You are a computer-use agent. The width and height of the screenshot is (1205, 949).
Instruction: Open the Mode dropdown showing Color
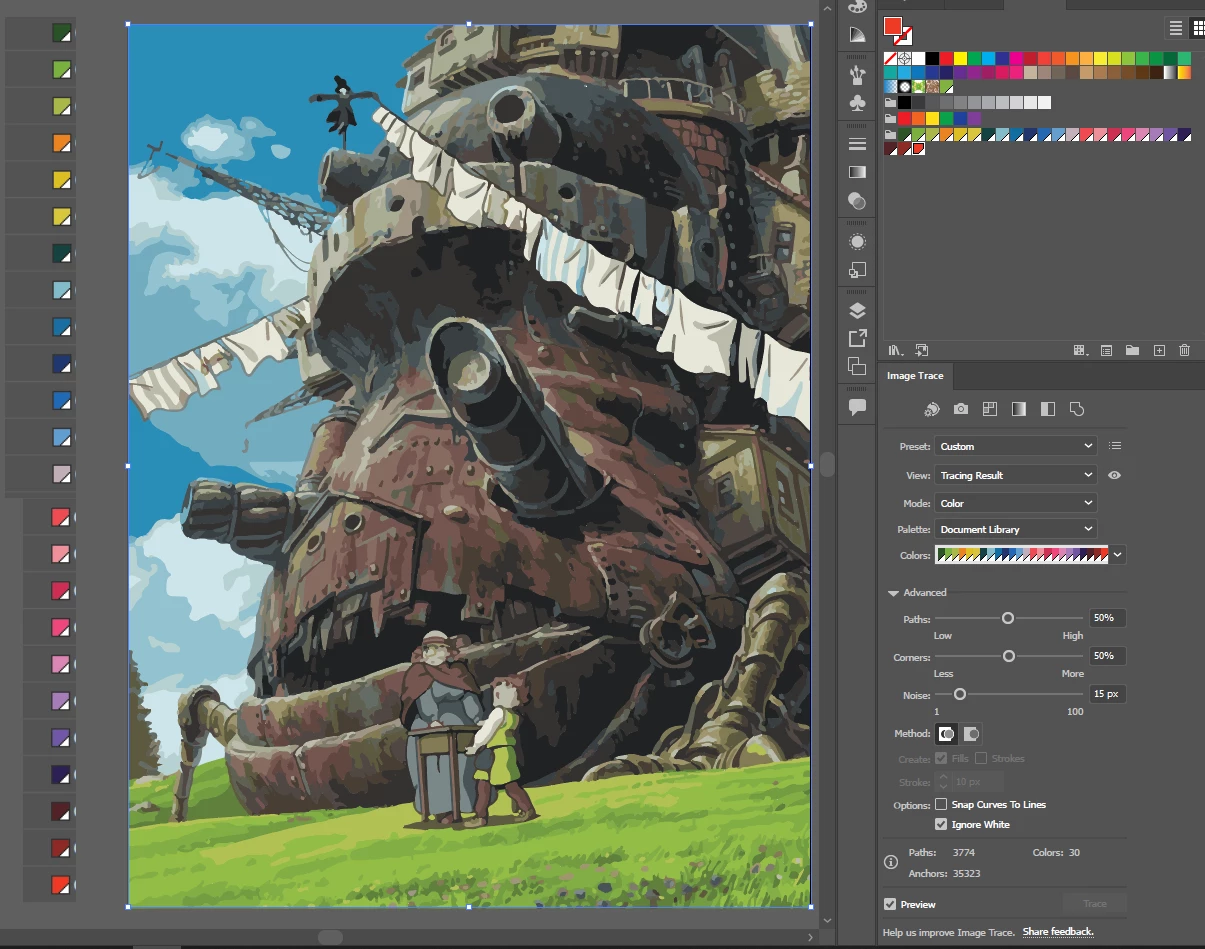pyautogui.click(x=1016, y=503)
